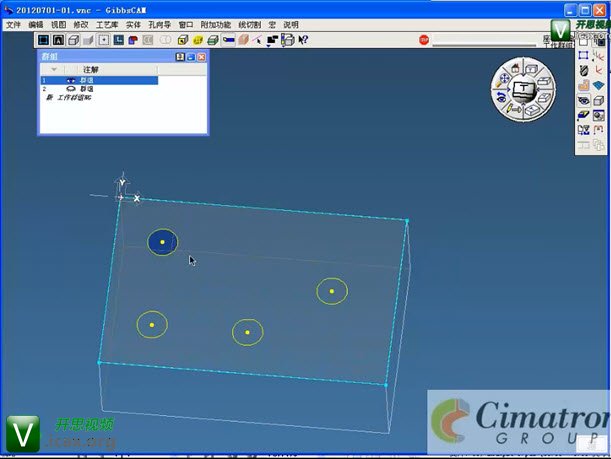Select the lower right box view on dial

pyautogui.click(x=544, y=97)
